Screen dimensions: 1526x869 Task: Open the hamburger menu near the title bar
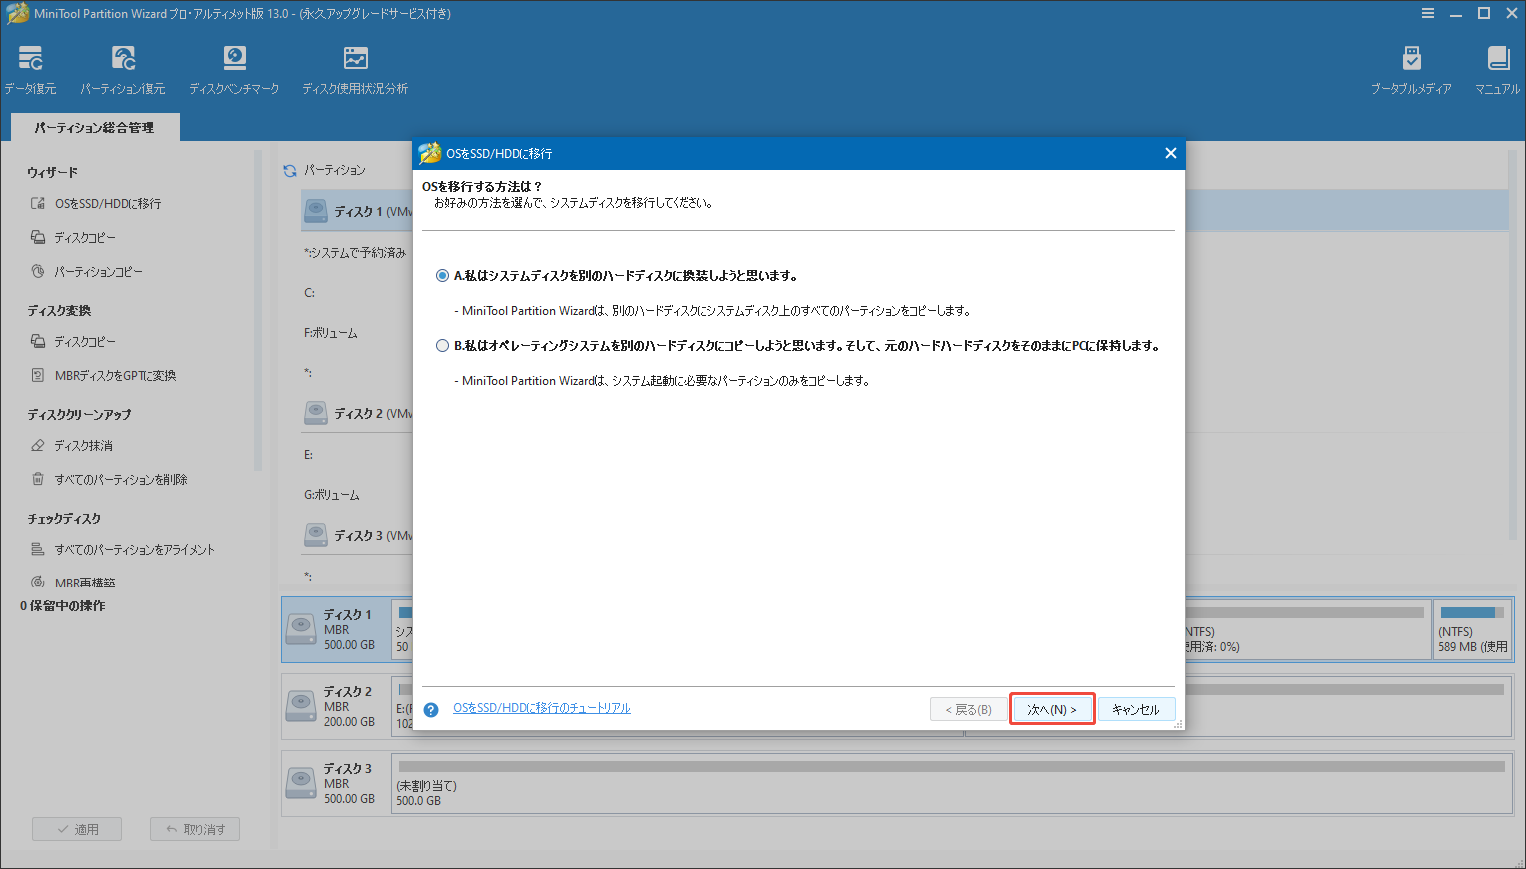pos(1428,13)
